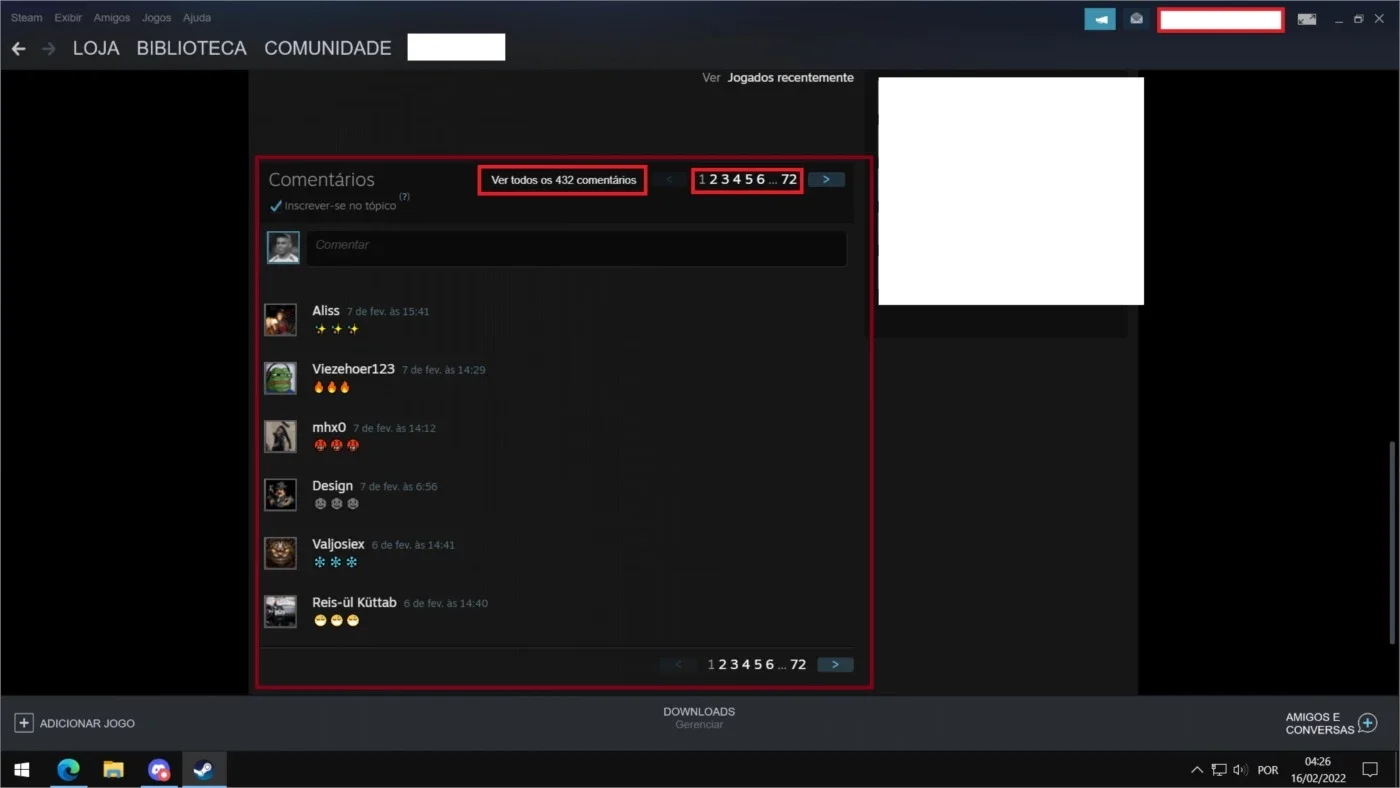Open the Windows notification center
This screenshot has width=1400, height=788.
[x=1370, y=770]
